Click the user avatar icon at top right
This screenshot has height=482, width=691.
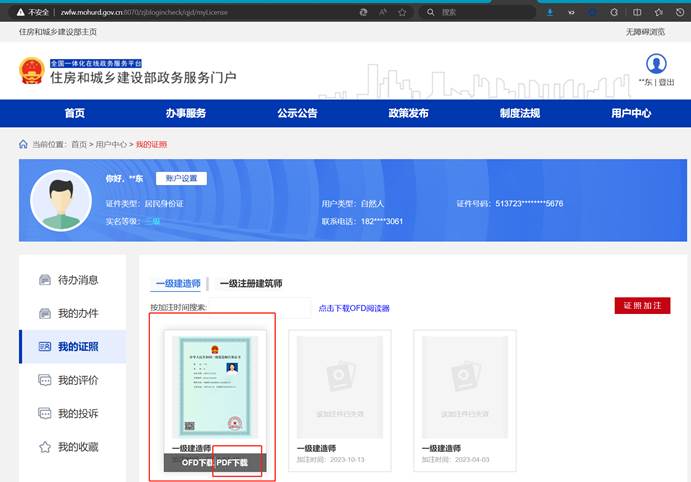pyautogui.click(x=656, y=64)
